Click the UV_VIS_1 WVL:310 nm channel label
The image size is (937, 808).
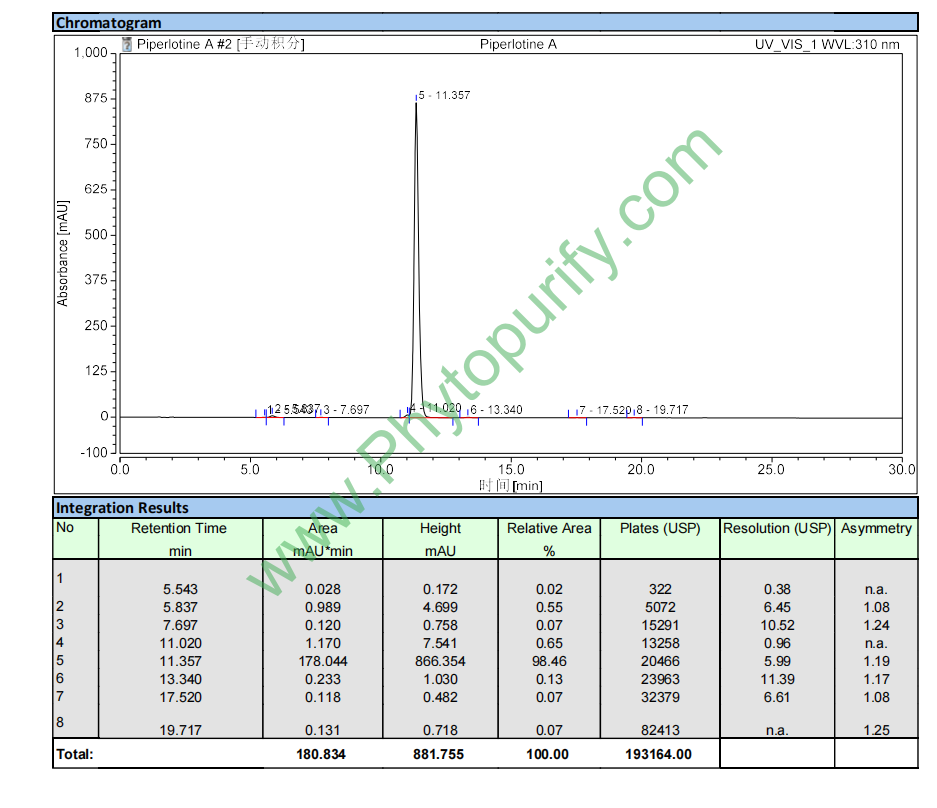pyautogui.click(x=827, y=44)
